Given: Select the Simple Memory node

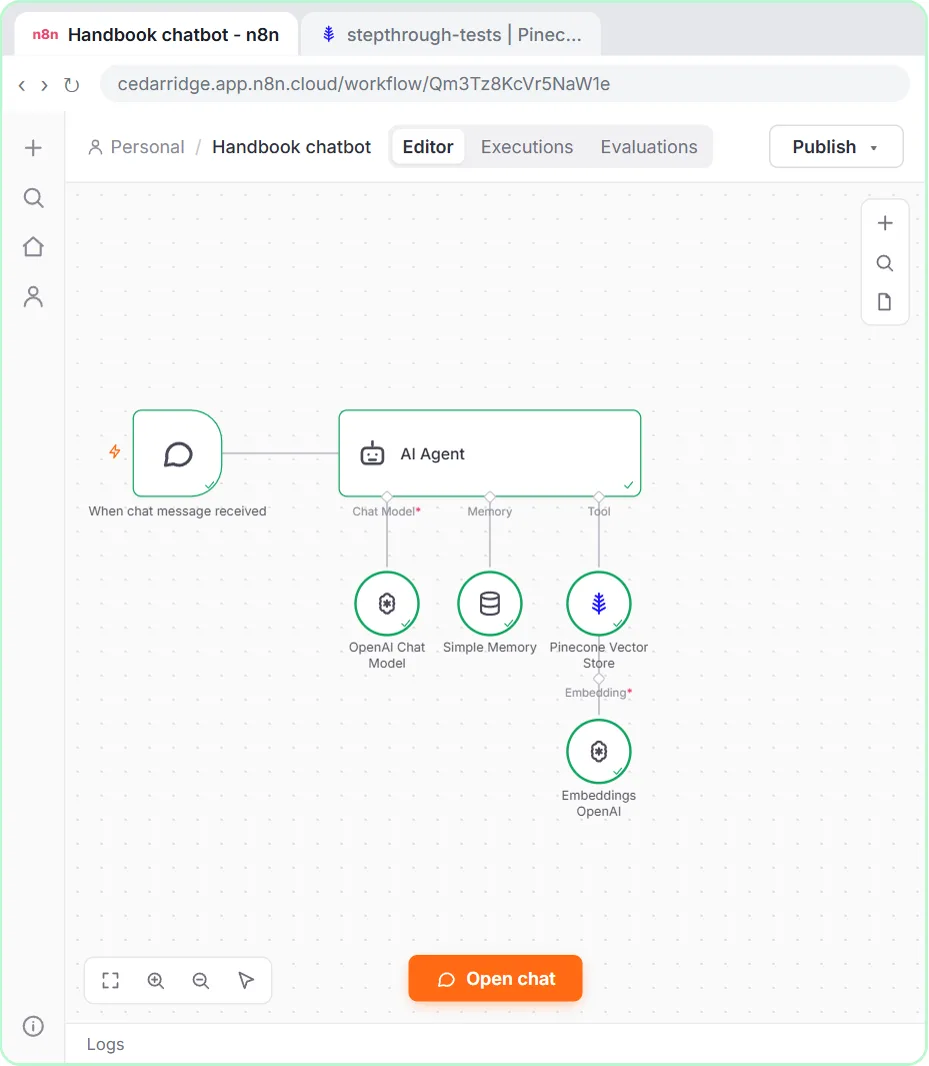Looking at the screenshot, I should point(490,604).
